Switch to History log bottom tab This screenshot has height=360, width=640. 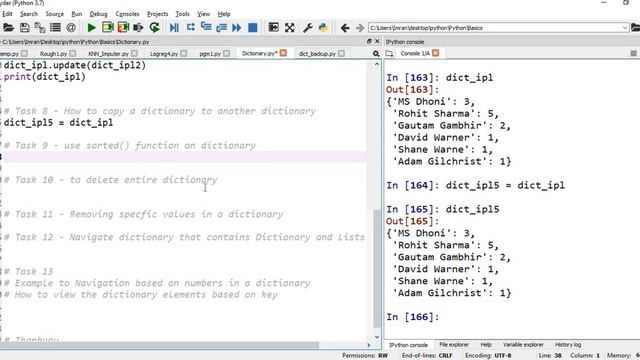click(x=568, y=345)
